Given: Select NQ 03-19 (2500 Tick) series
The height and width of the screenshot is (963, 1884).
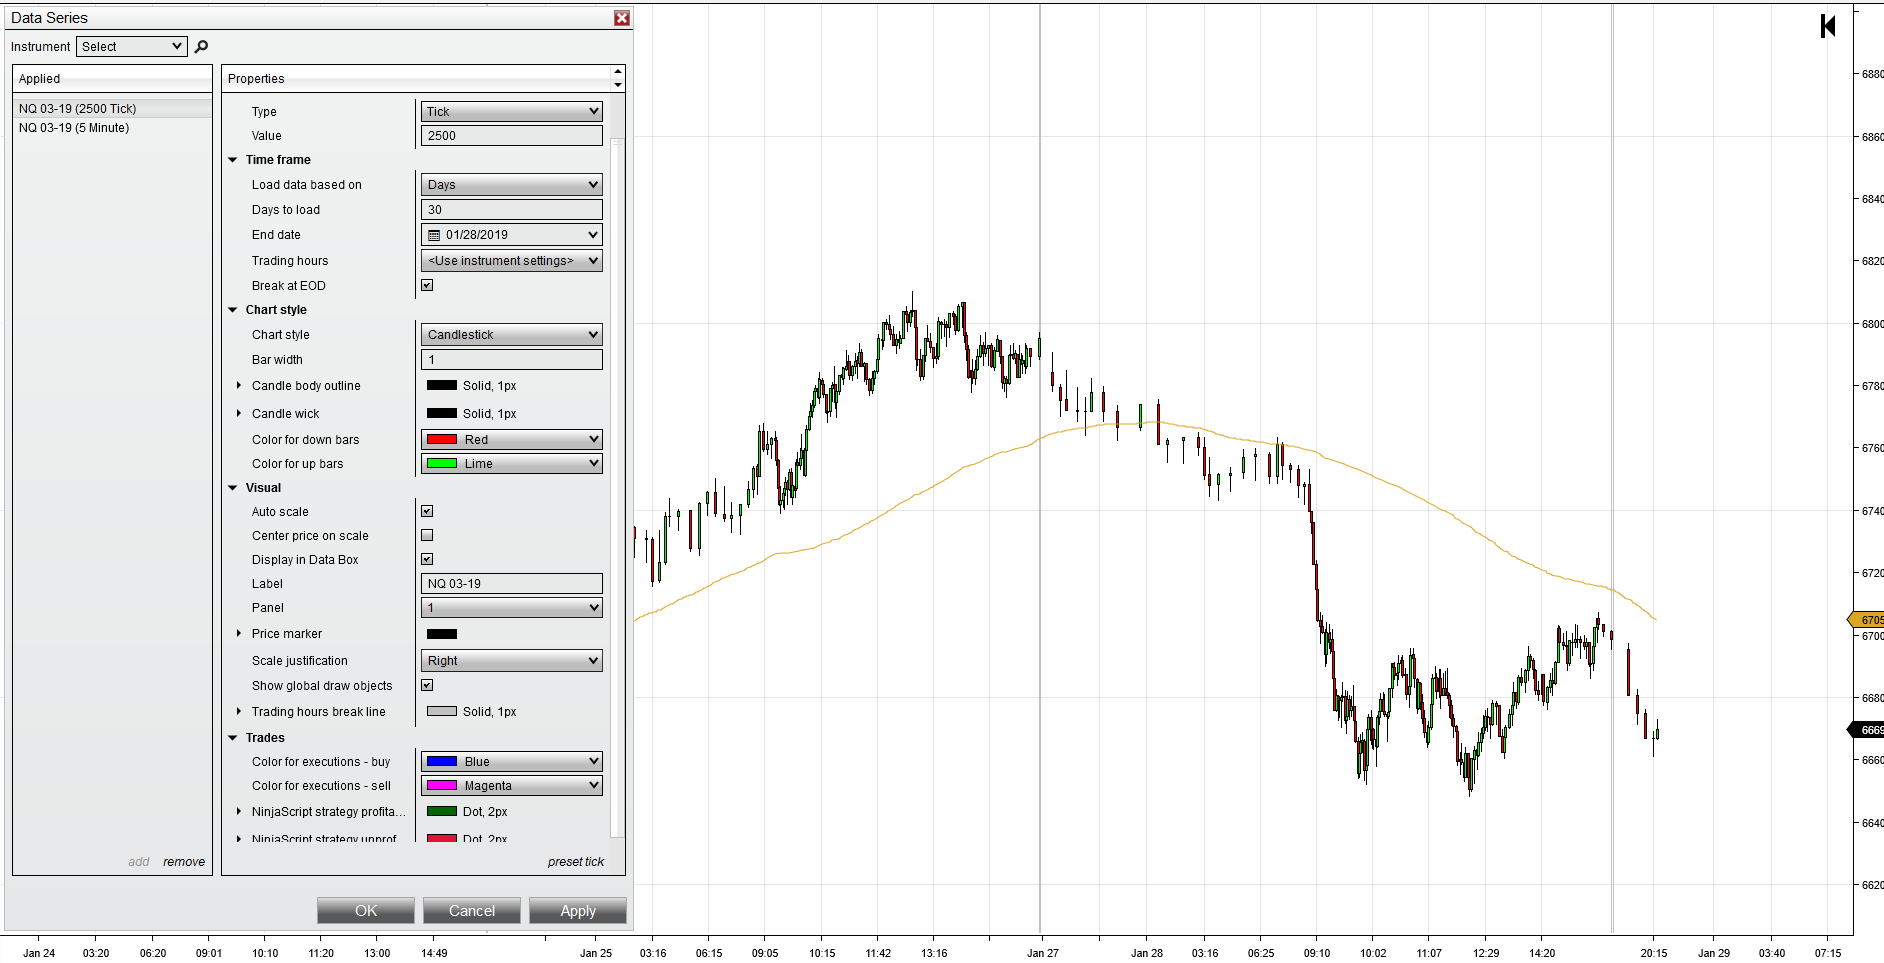Looking at the screenshot, I should pos(77,109).
